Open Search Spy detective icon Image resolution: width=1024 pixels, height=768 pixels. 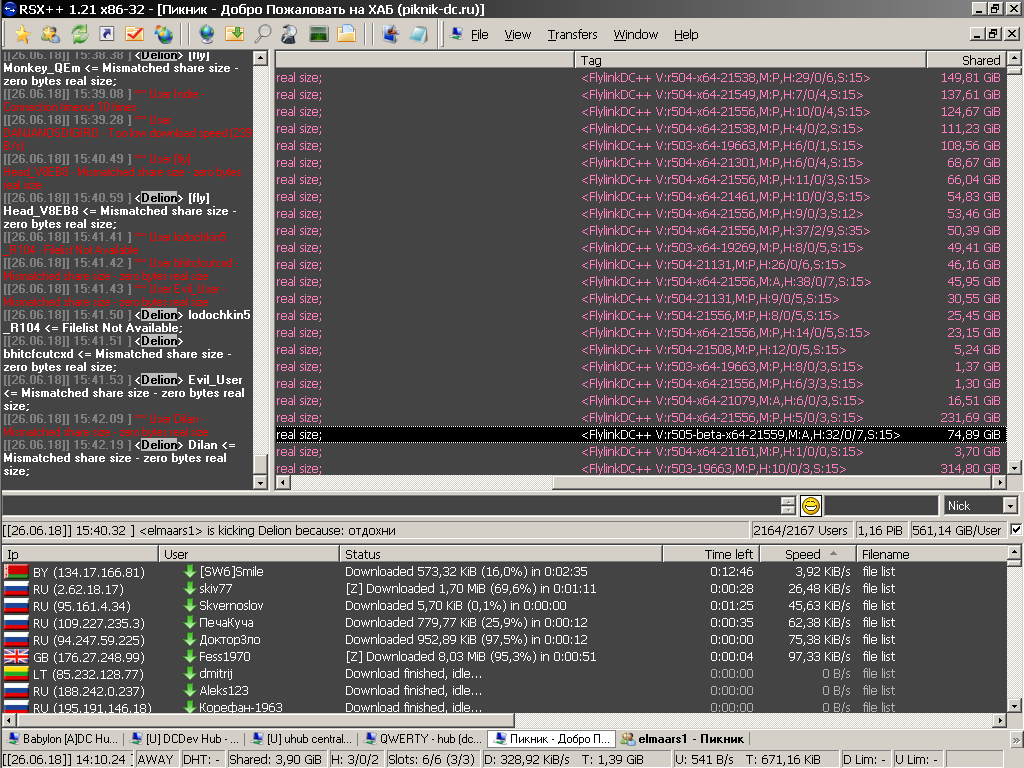coord(289,34)
